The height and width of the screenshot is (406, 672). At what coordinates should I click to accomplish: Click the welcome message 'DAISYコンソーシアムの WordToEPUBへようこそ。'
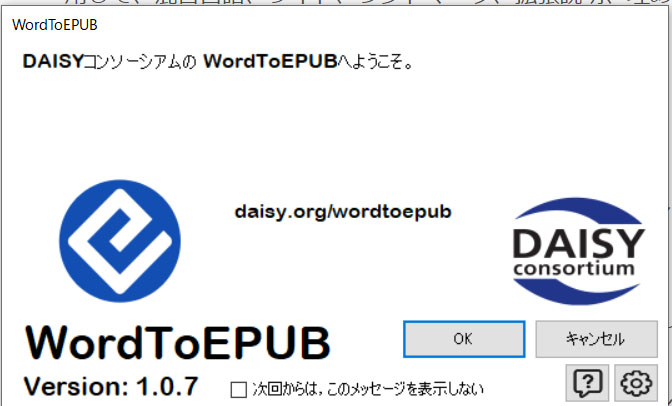218,62
